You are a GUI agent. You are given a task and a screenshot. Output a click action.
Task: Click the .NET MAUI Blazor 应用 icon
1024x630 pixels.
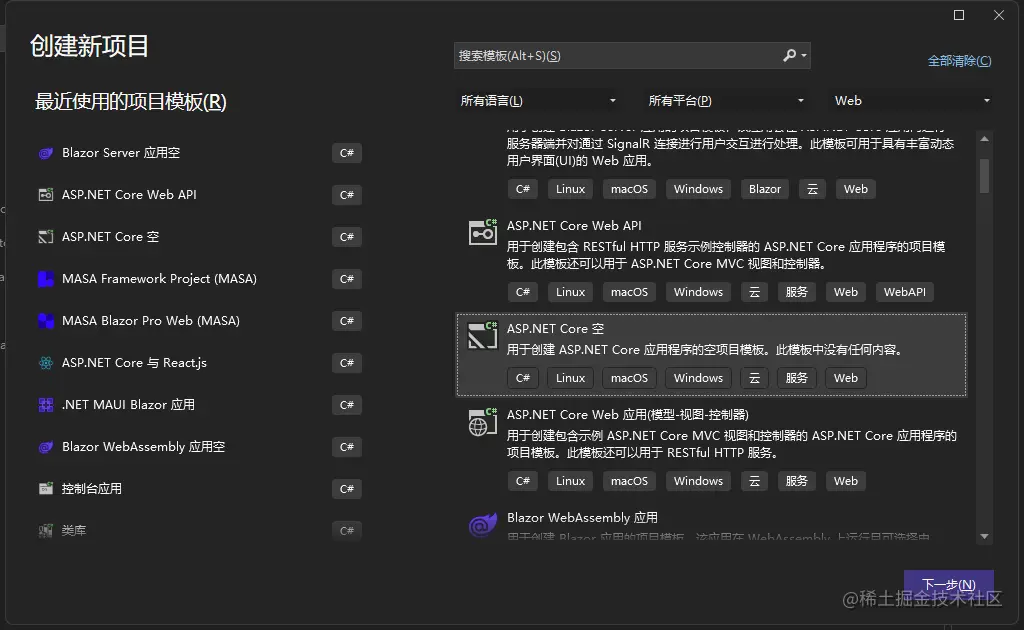[x=46, y=405]
